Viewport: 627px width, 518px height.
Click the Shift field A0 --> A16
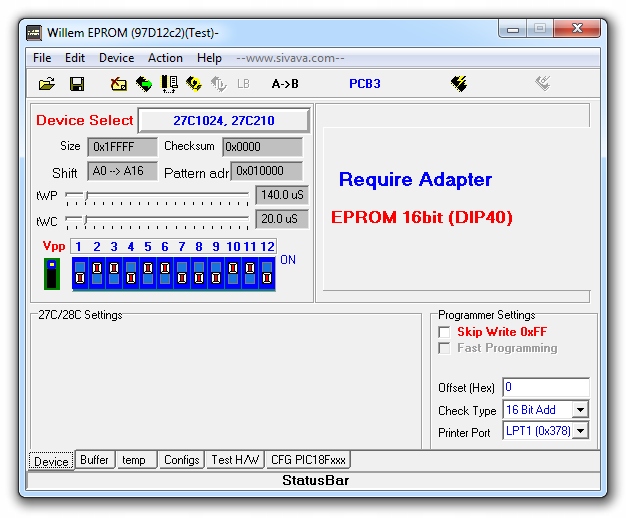(122, 171)
